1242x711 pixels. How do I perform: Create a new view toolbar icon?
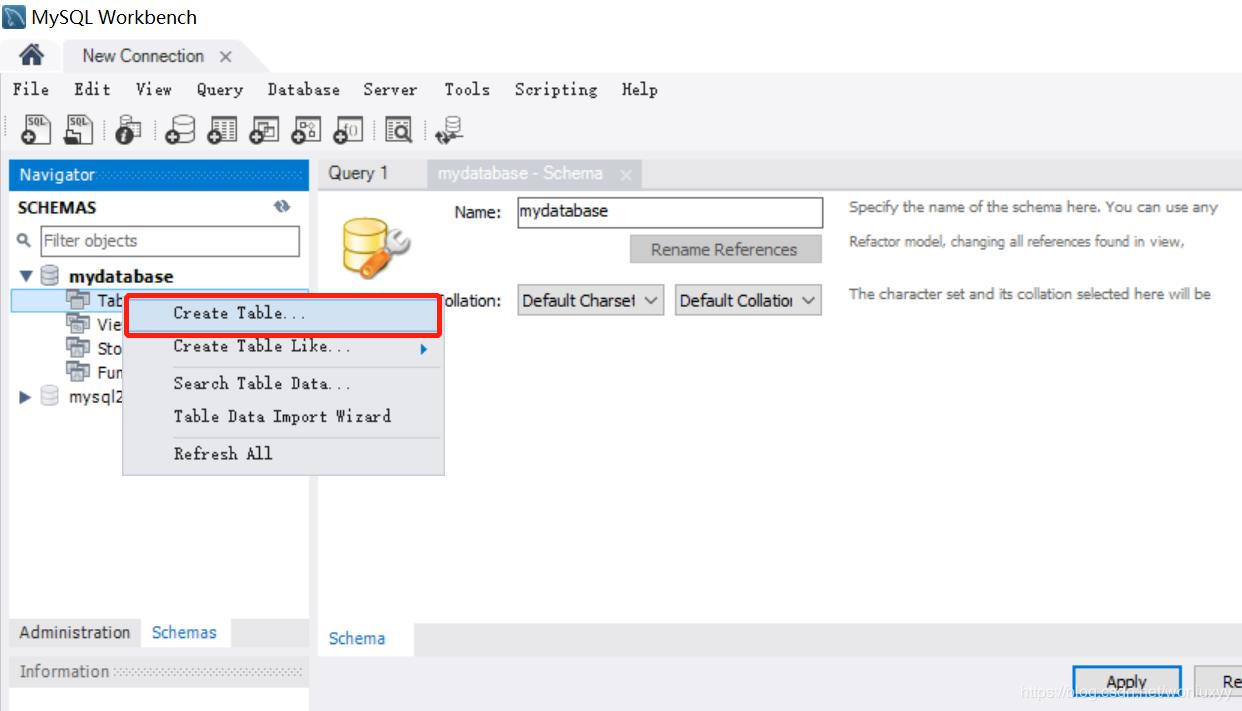[264, 129]
